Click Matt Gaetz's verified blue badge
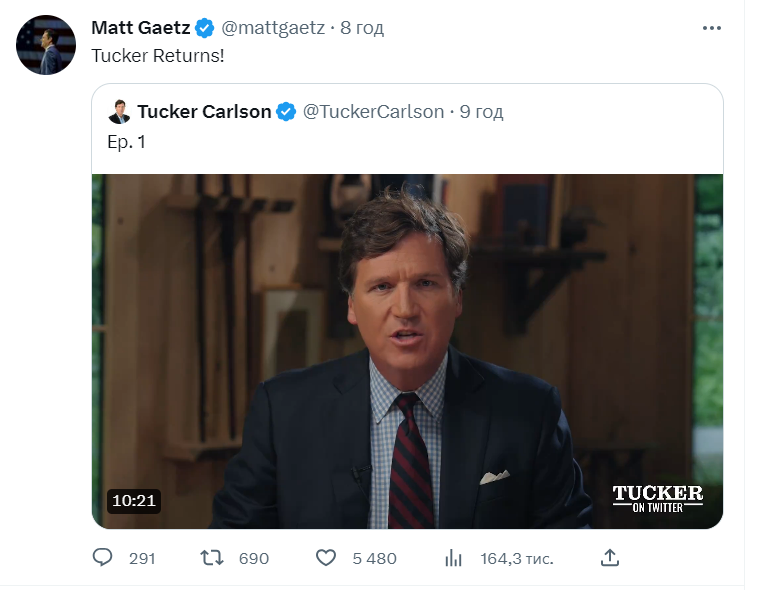 coord(205,28)
